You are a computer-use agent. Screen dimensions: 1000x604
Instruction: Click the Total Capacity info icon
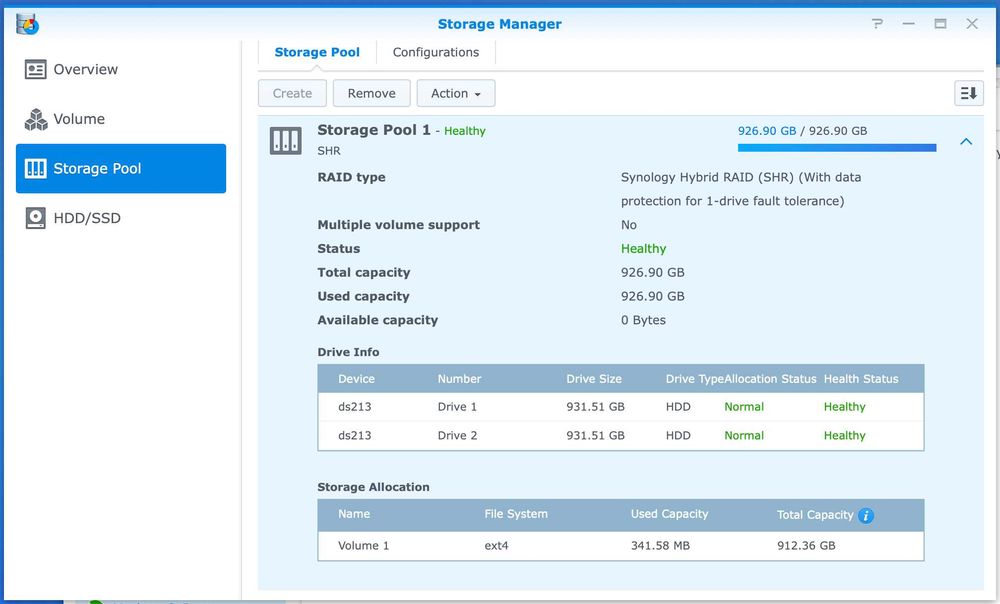(865, 515)
